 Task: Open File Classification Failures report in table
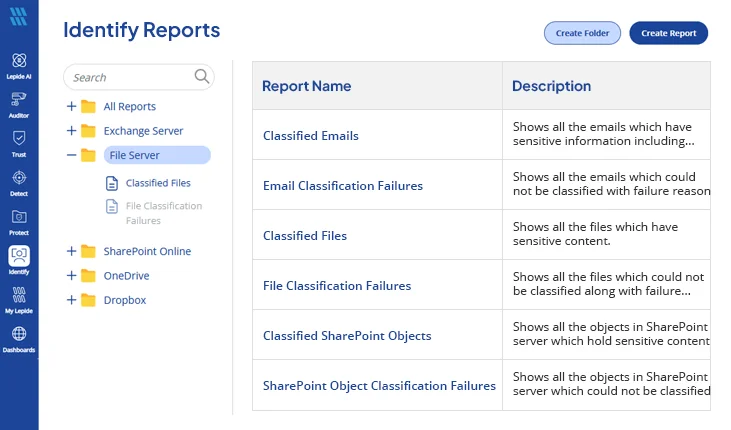point(337,285)
